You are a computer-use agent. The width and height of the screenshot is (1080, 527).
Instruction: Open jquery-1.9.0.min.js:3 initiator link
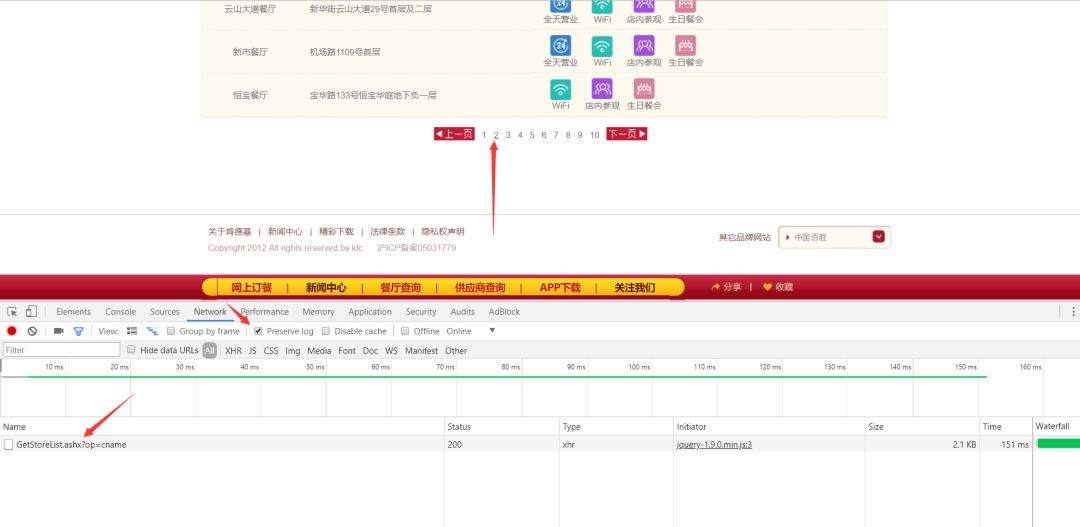(x=714, y=444)
